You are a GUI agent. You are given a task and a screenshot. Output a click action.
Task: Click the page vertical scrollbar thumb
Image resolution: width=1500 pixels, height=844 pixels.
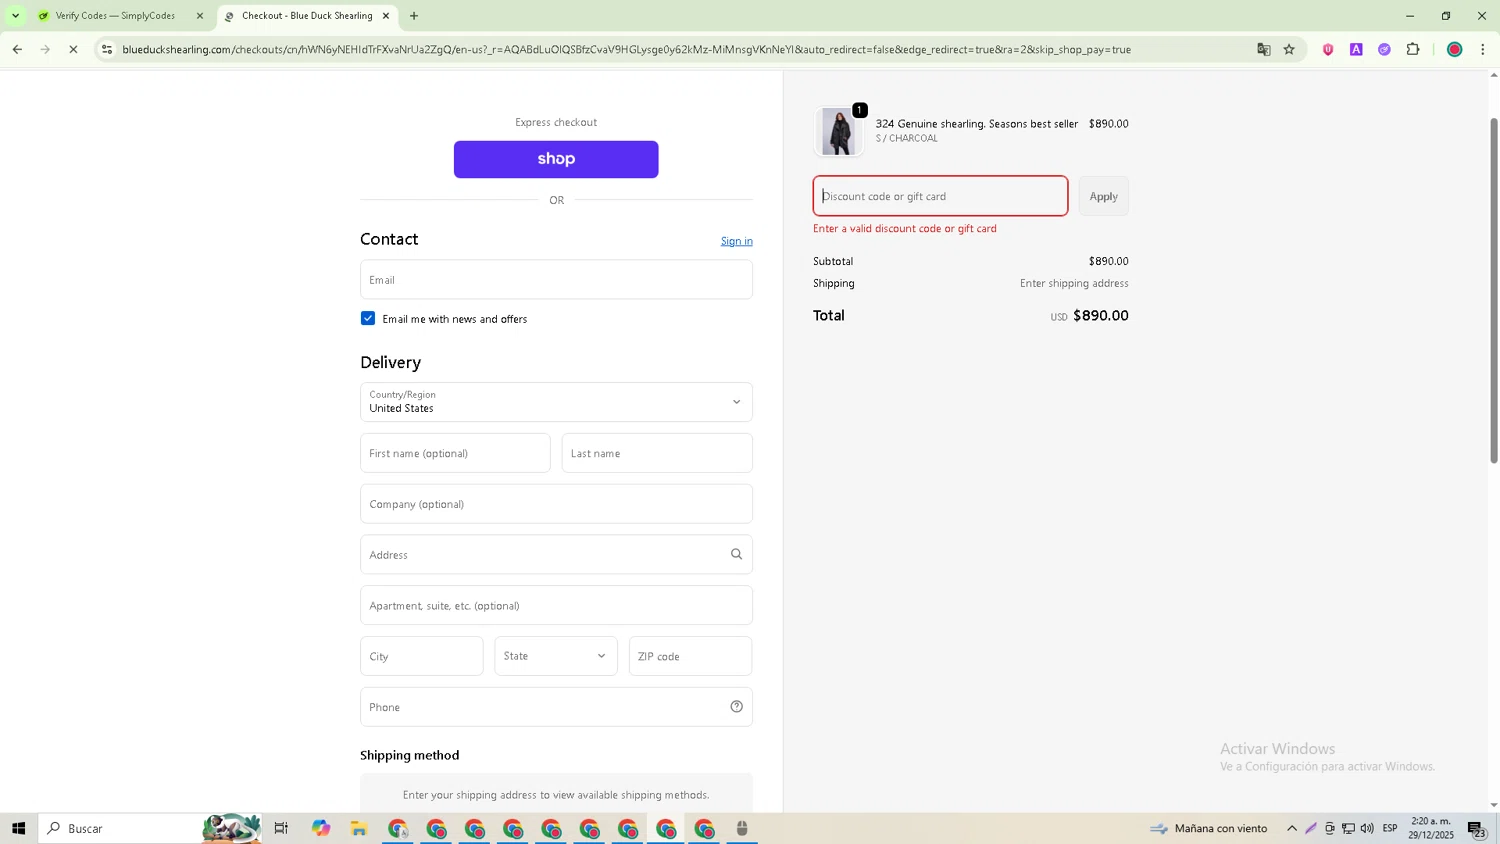coord(1494,290)
